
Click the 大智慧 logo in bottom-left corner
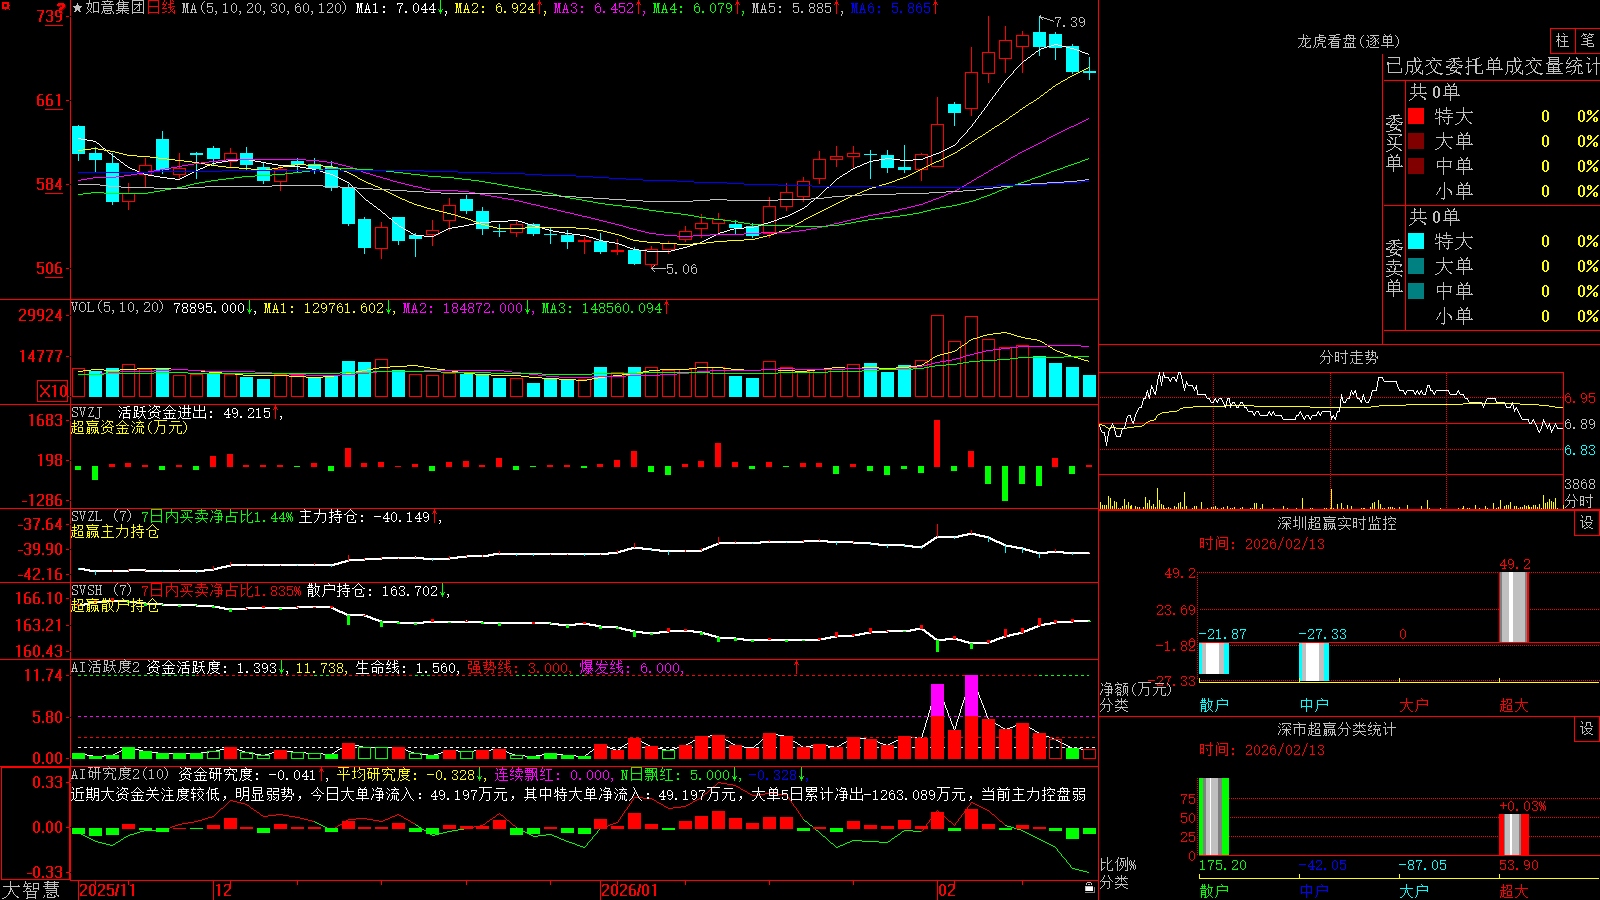[x=31, y=890]
